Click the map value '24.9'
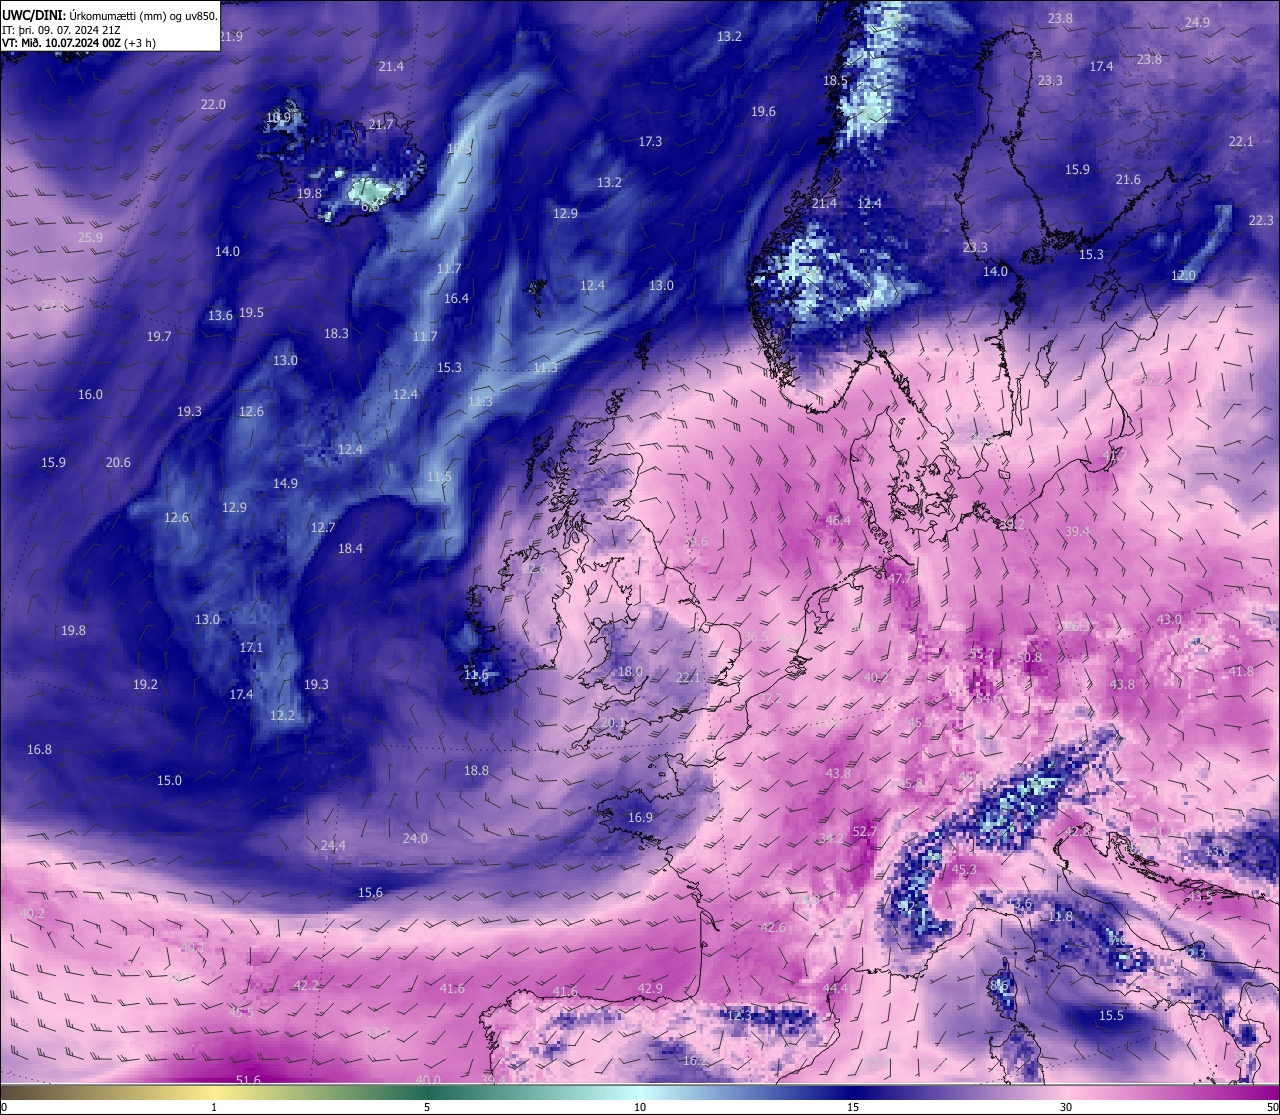 [1197, 23]
